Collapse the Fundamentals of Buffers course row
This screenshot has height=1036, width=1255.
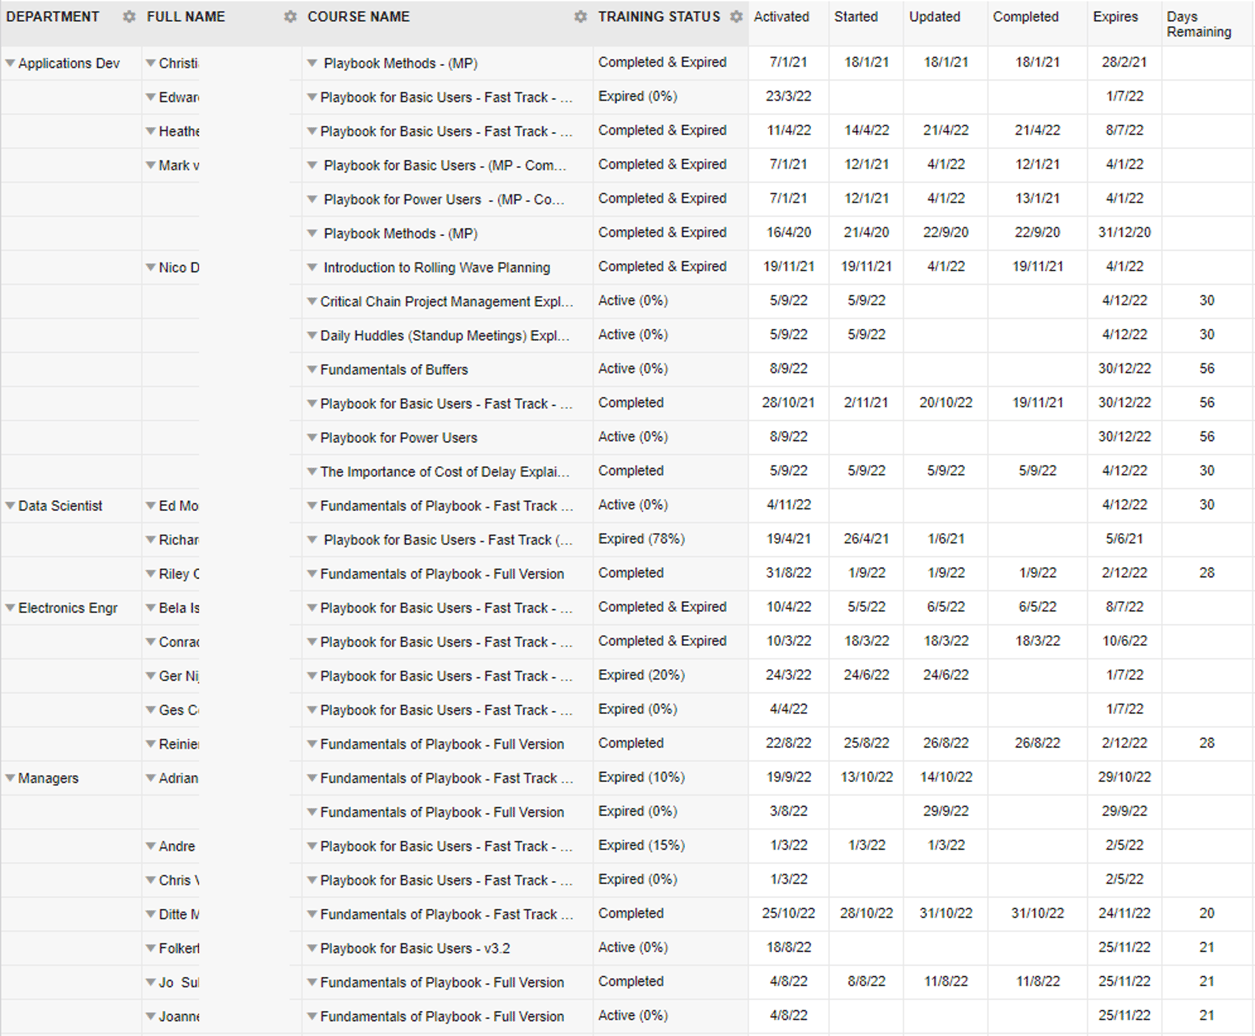(312, 369)
